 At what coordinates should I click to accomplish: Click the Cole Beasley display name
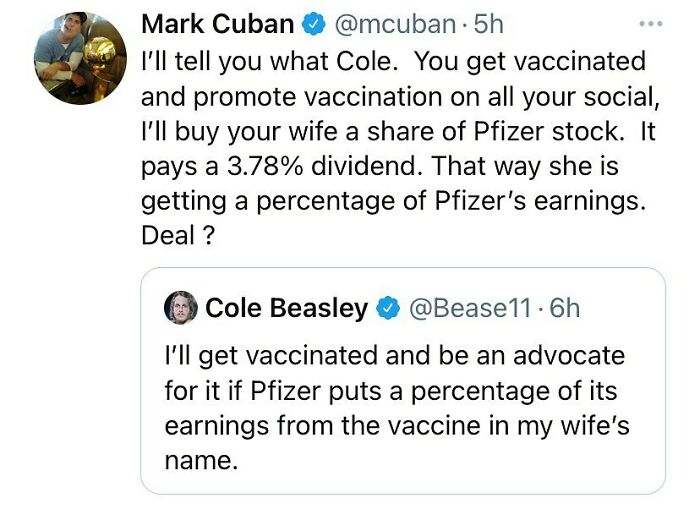287,308
